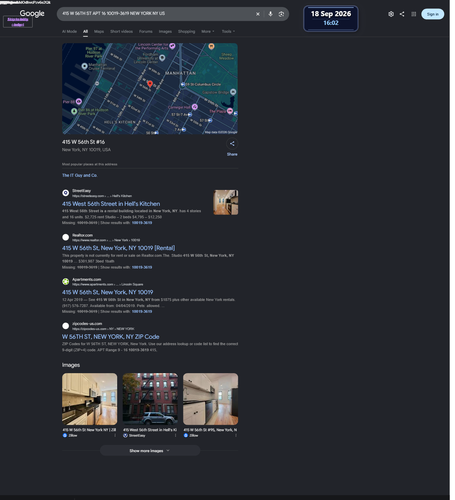Click the Gapstow Bridge map marker
The image size is (455, 500).
click(x=233, y=92)
